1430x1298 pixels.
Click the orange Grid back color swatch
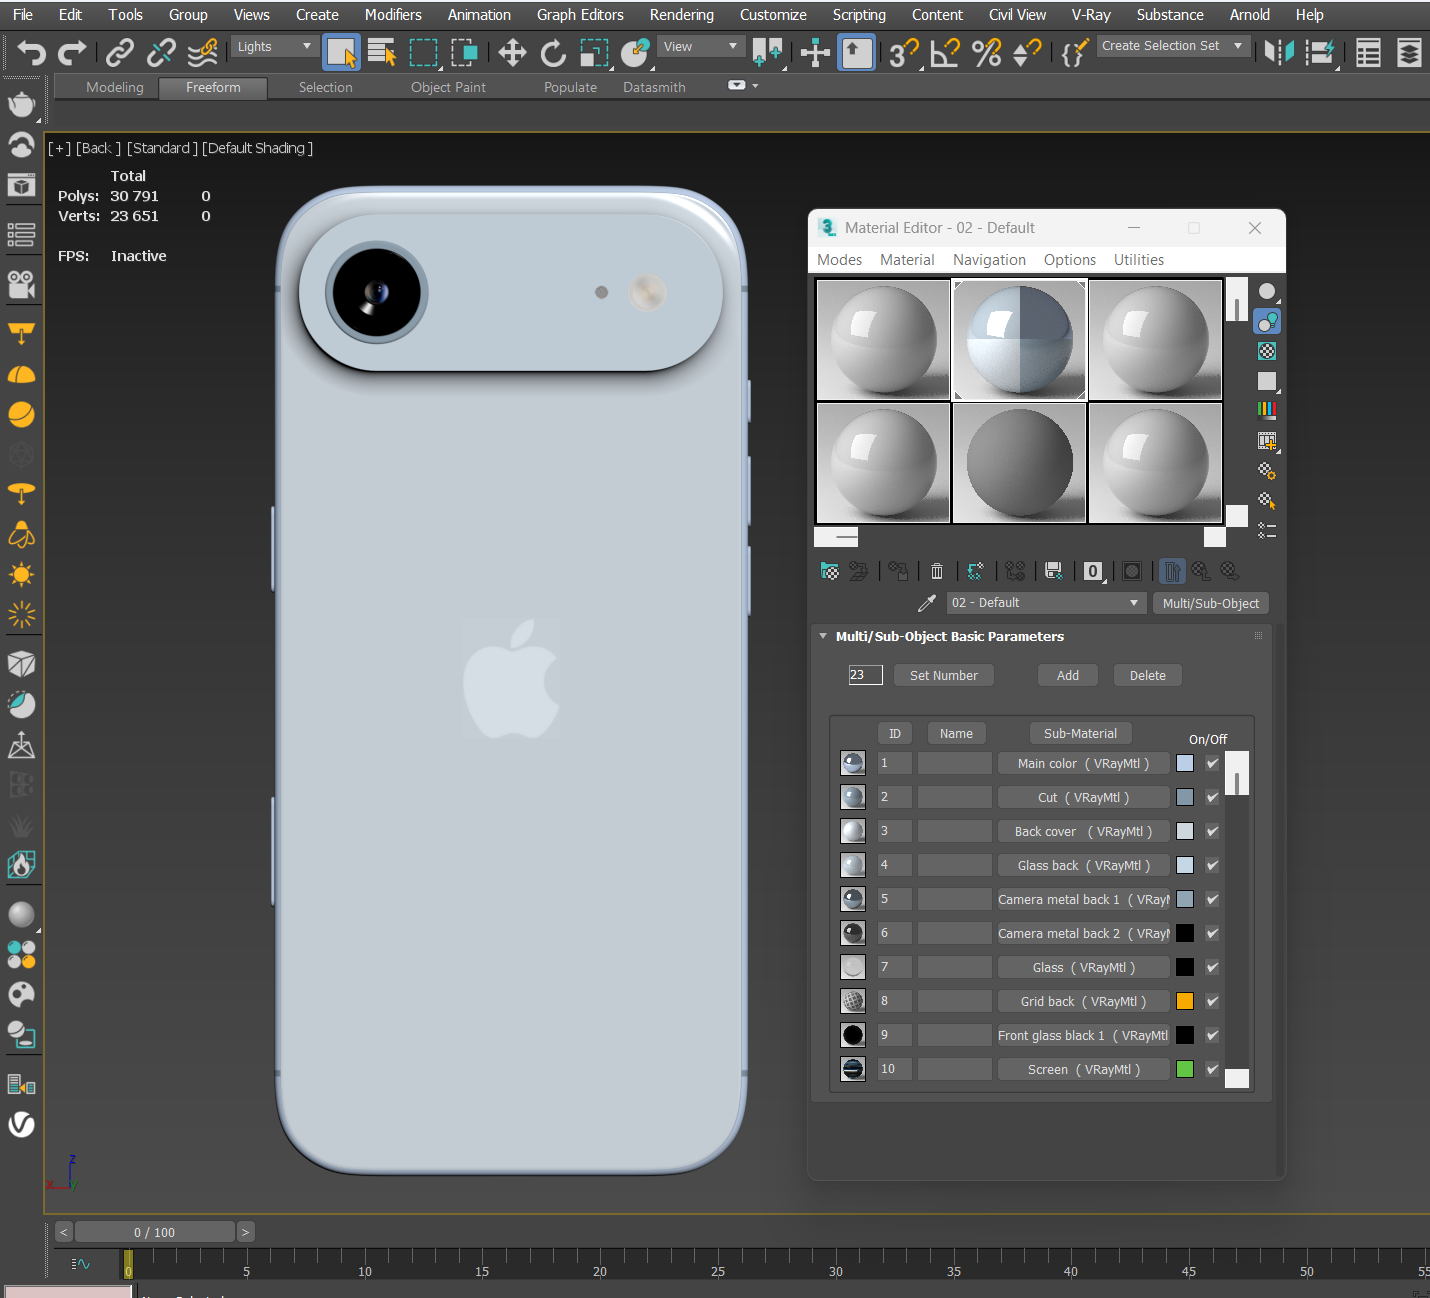pyautogui.click(x=1185, y=1001)
